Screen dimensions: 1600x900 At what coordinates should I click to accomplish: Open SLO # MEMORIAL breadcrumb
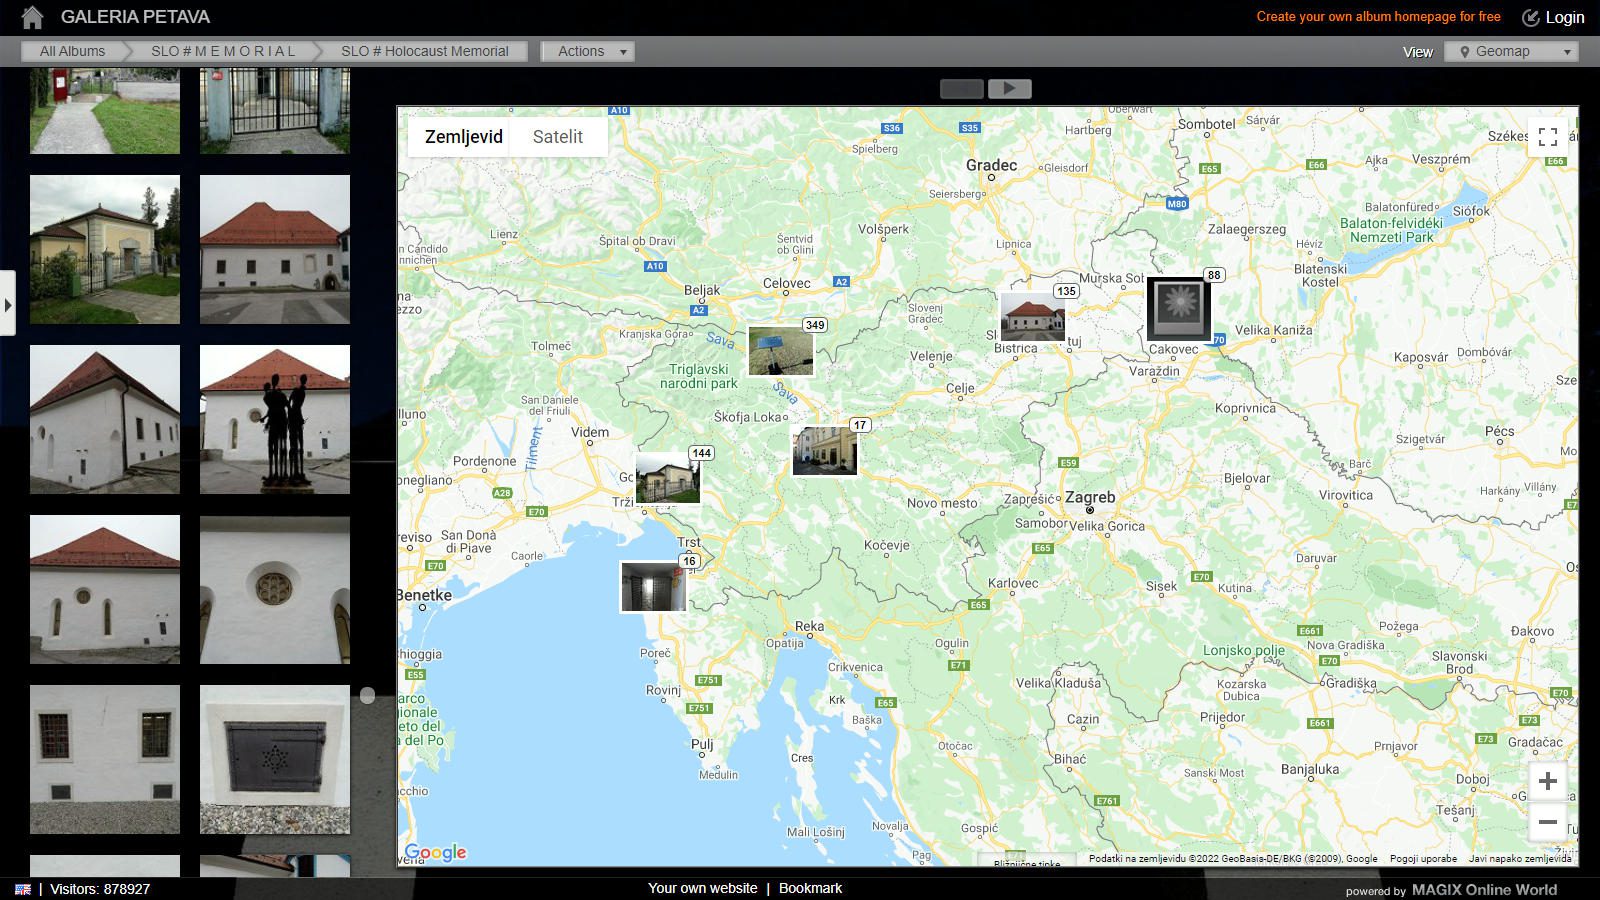224,52
